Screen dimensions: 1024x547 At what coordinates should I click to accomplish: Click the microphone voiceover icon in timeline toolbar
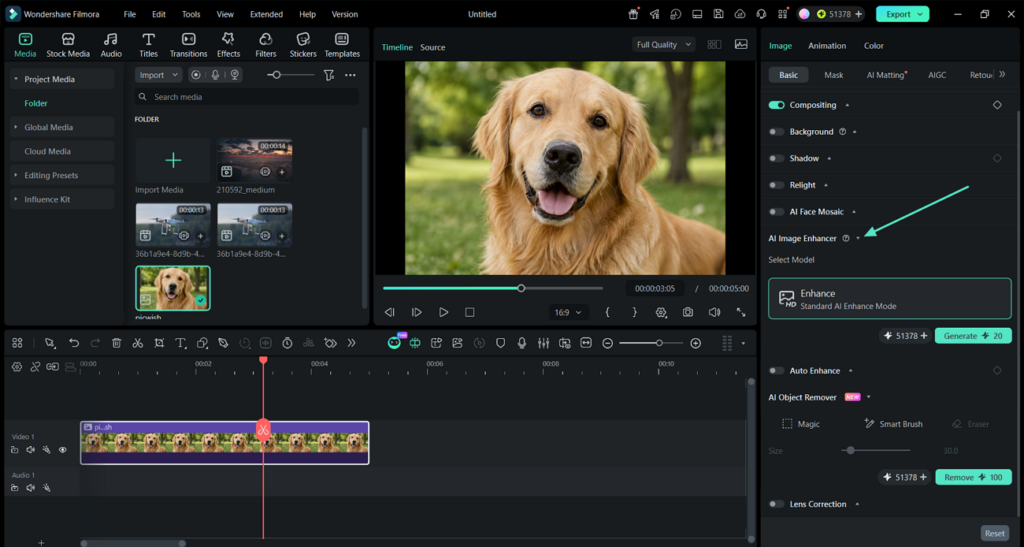[x=522, y=343]
